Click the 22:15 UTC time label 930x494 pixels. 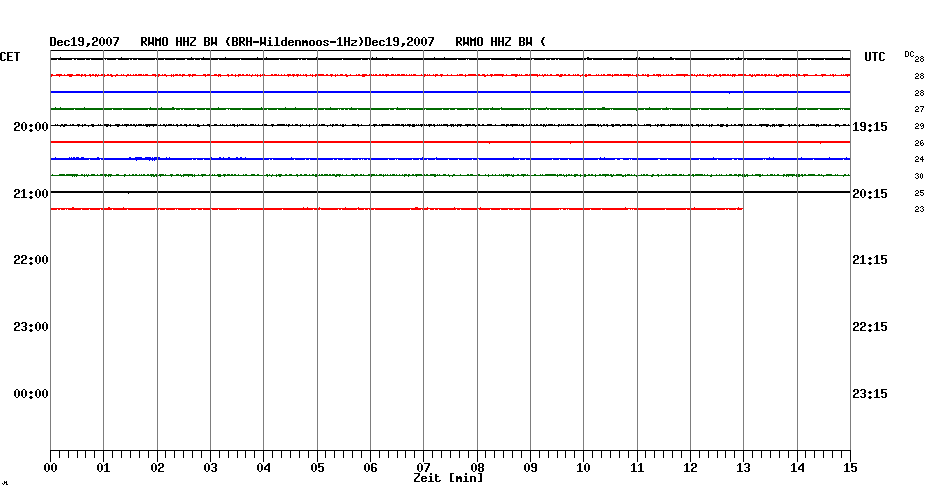point(870,327)
